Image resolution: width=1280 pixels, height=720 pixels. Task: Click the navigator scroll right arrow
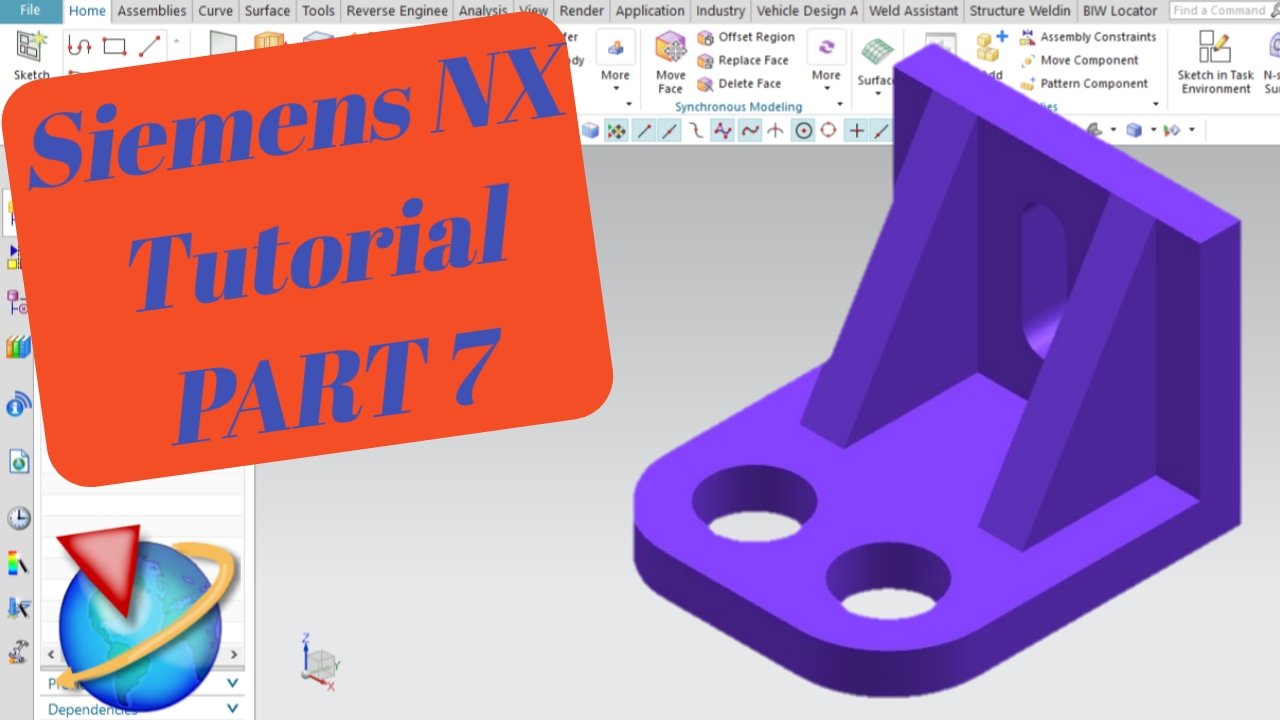click(235, 654)
